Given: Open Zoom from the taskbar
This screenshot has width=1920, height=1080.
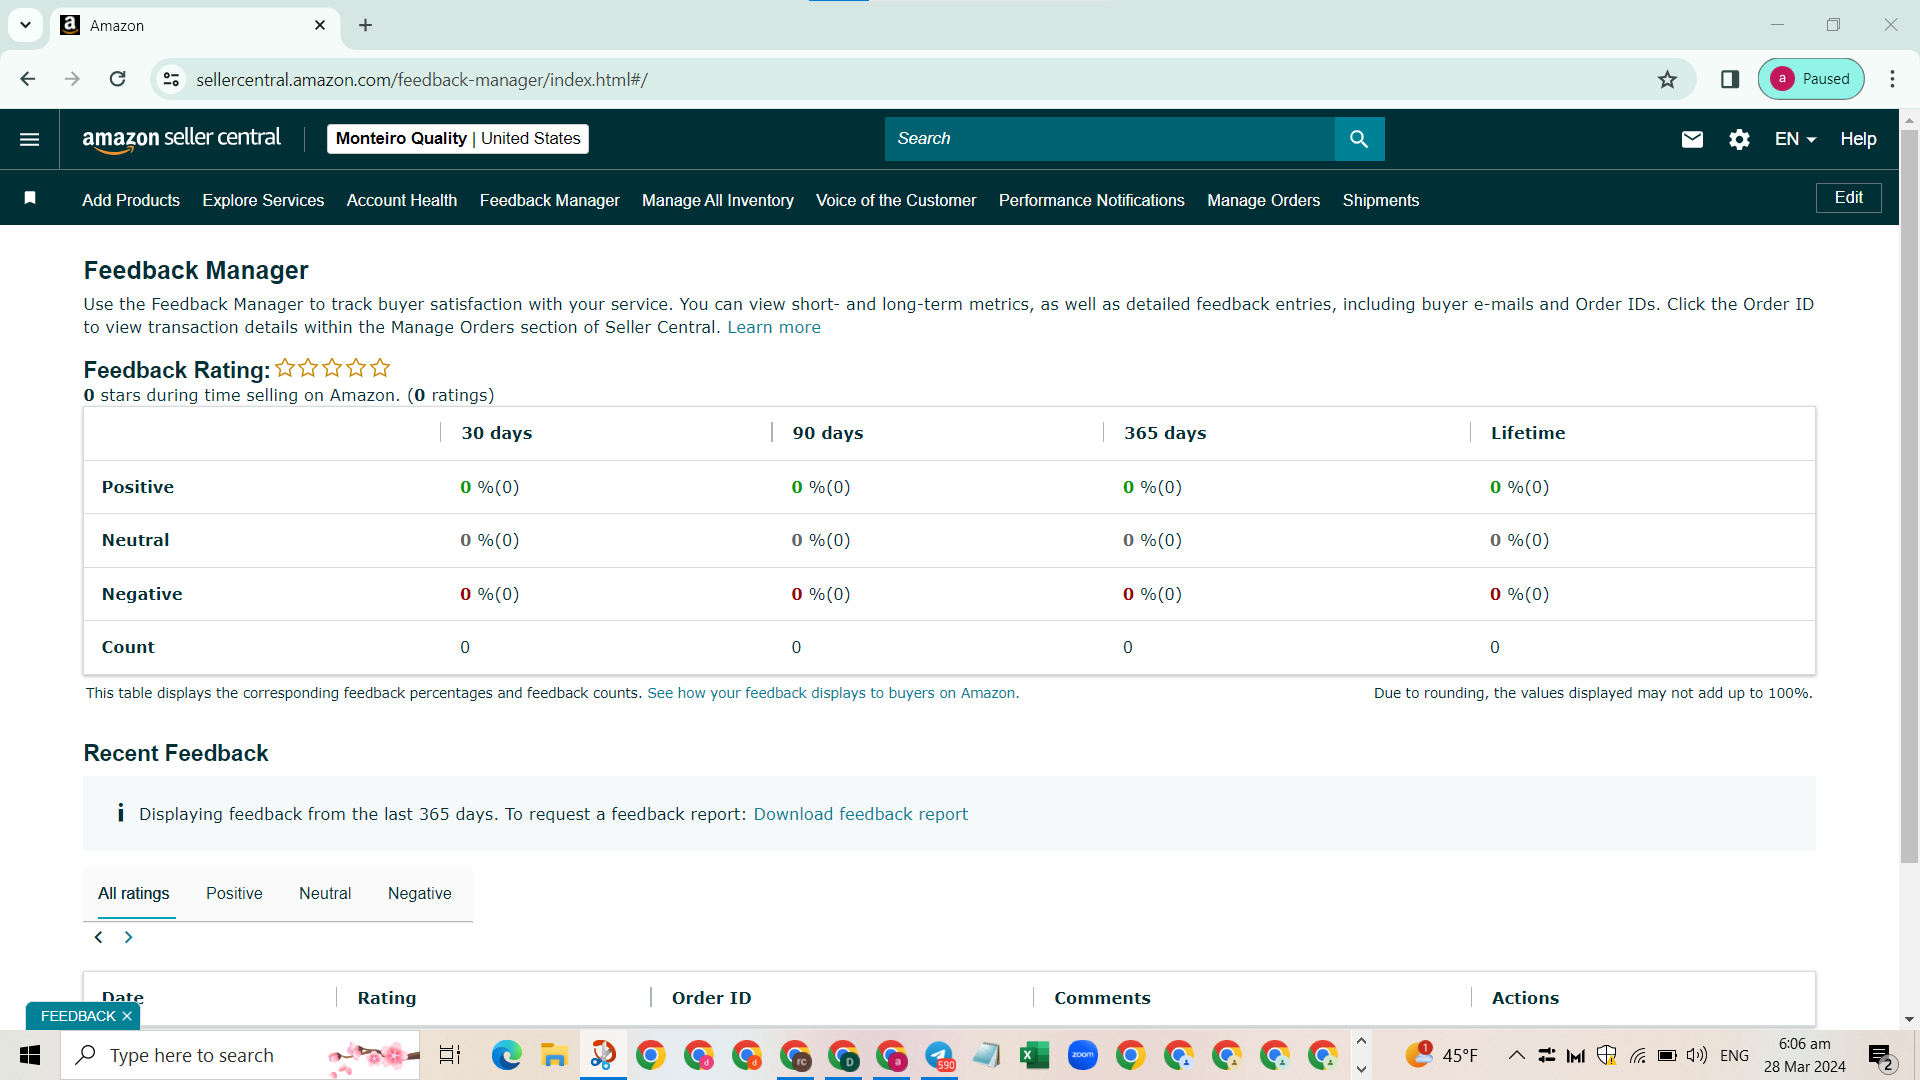Looking at the screenshot, I should tap(1082, 1055).
